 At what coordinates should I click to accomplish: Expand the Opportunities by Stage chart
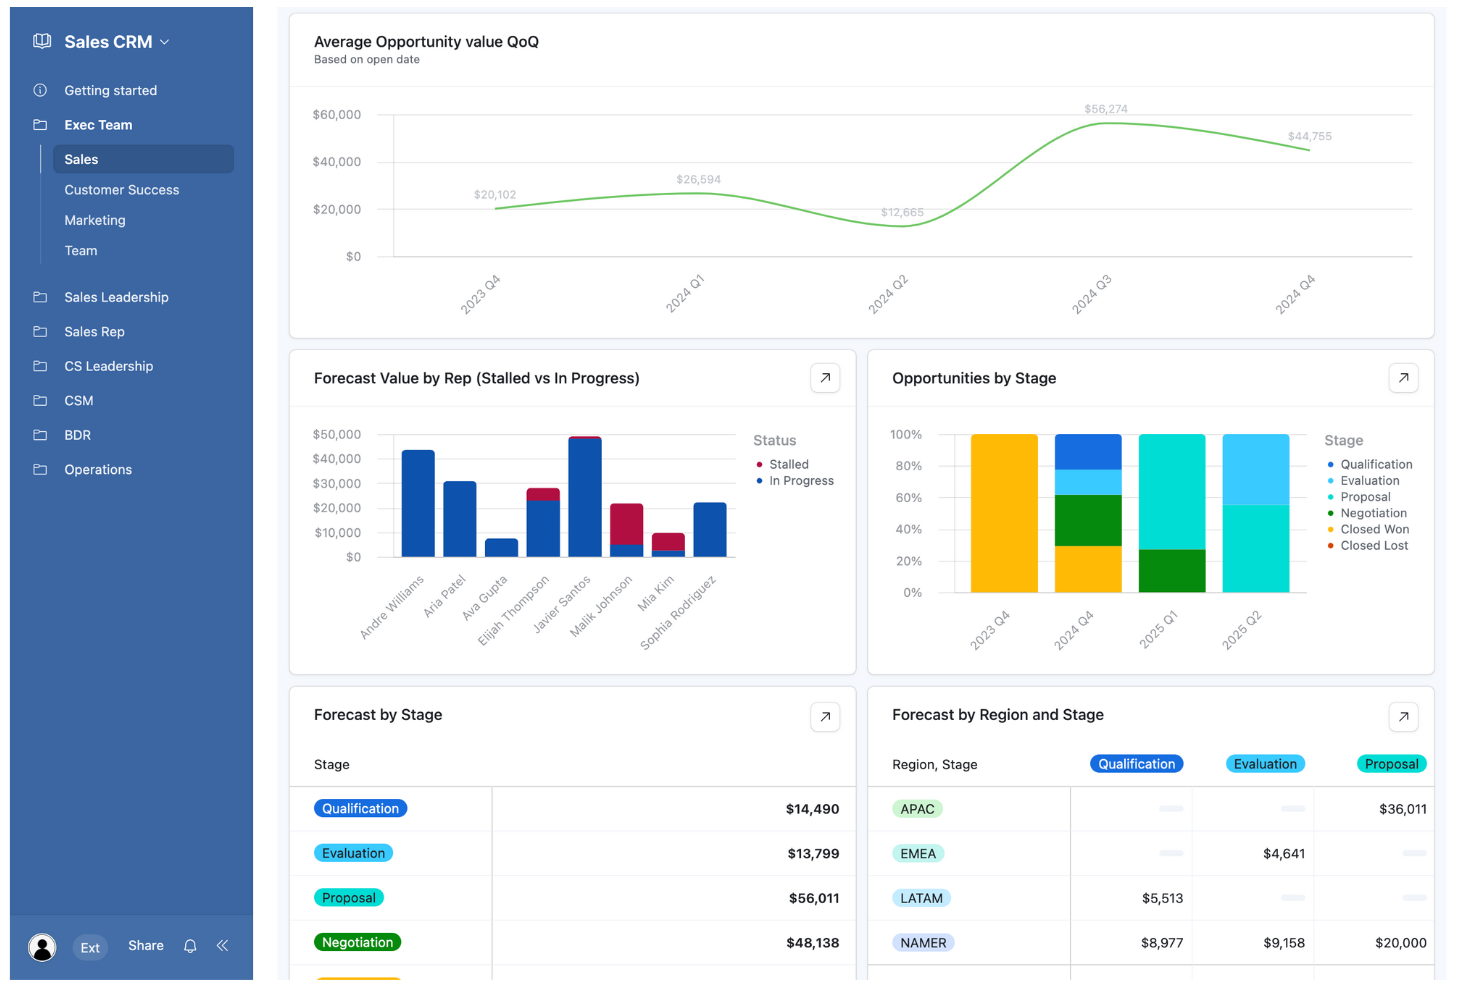[1403, 378]
